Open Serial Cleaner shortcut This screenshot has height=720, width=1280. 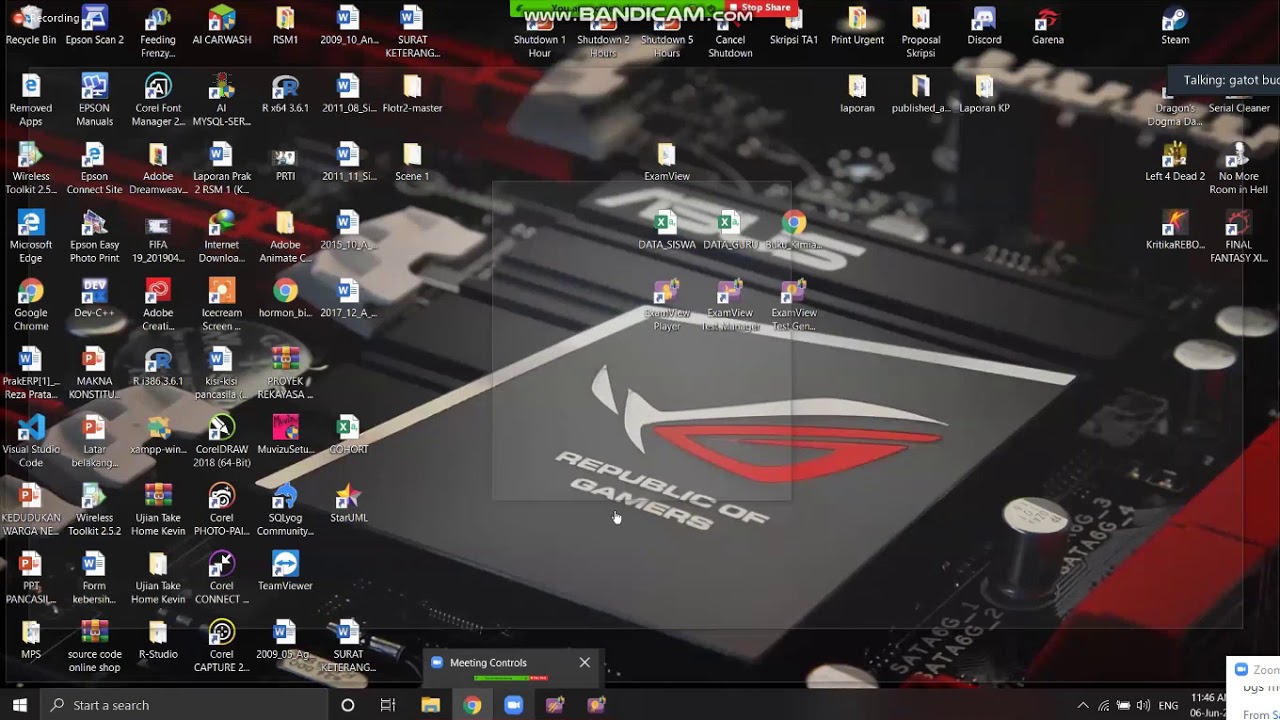(x=1239, y=94)
